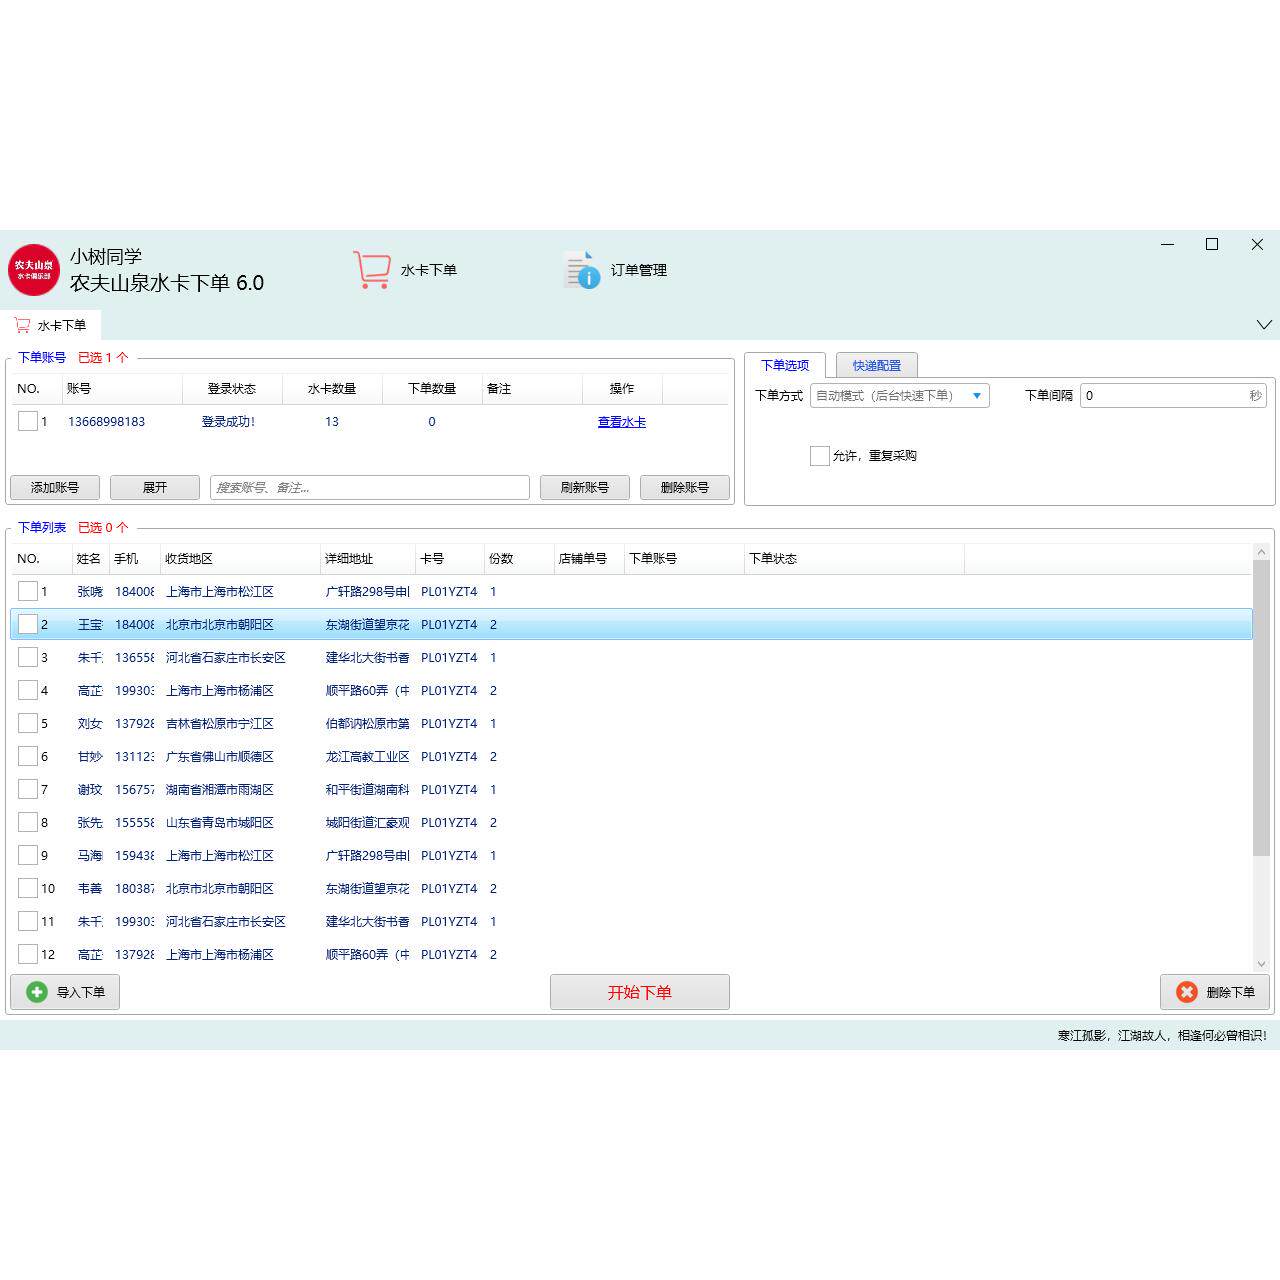Click the scrollbar down arrow in order list
This screenshot has width=1280, height=1280.
[1261, 964]
